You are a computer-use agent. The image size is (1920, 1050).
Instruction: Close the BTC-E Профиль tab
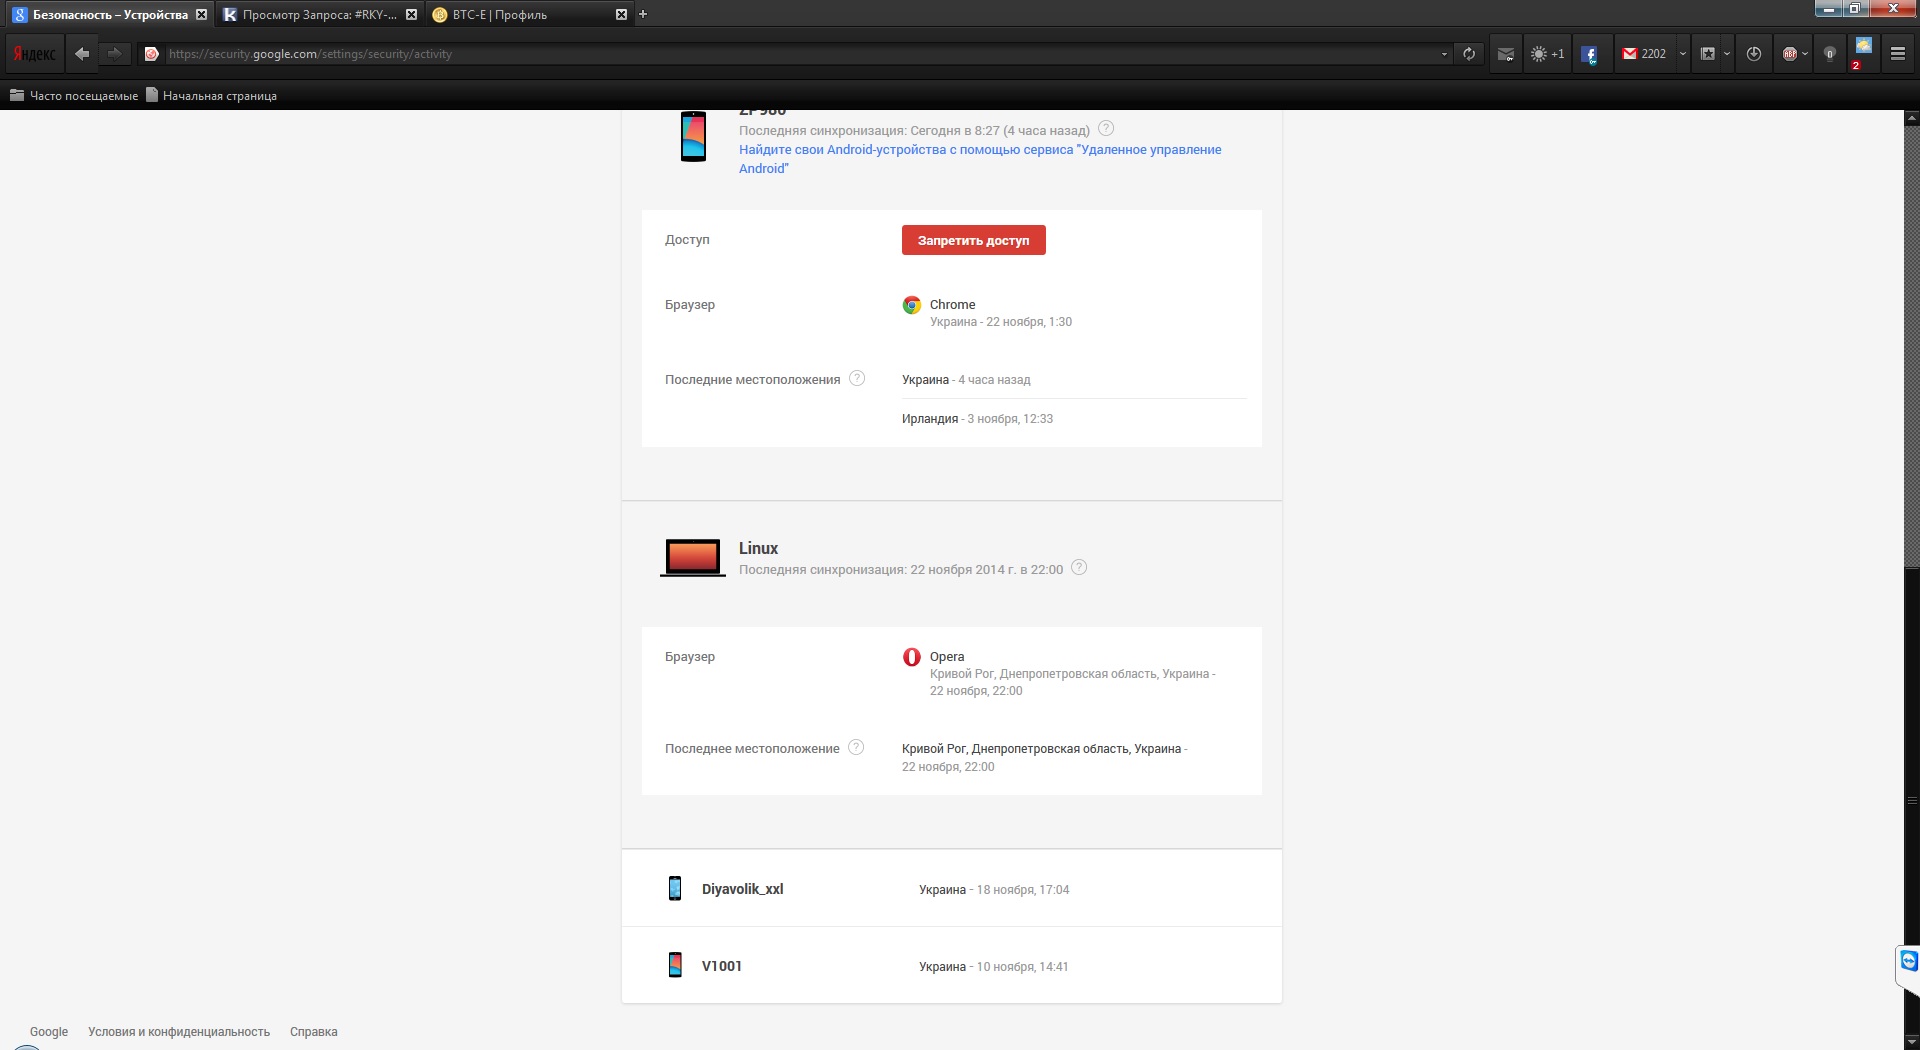621,14
